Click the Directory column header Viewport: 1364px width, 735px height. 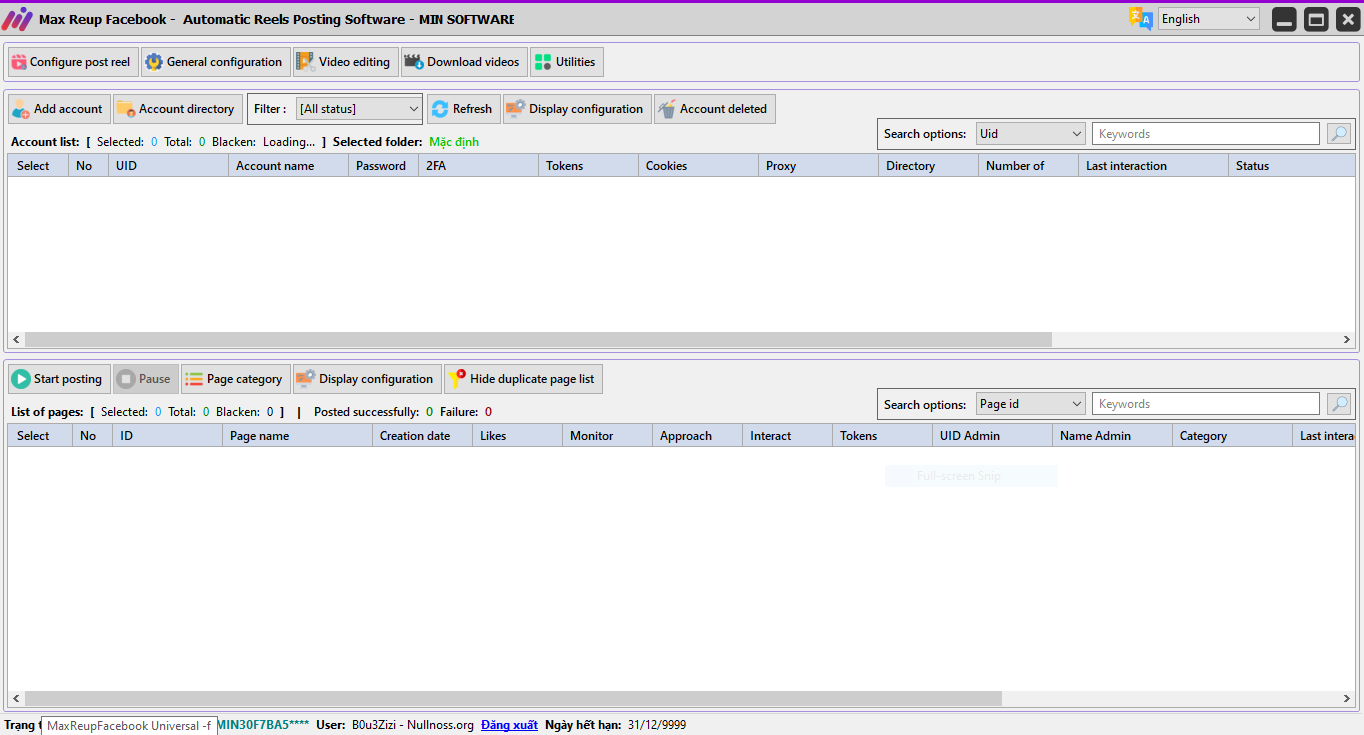[928, 166]
